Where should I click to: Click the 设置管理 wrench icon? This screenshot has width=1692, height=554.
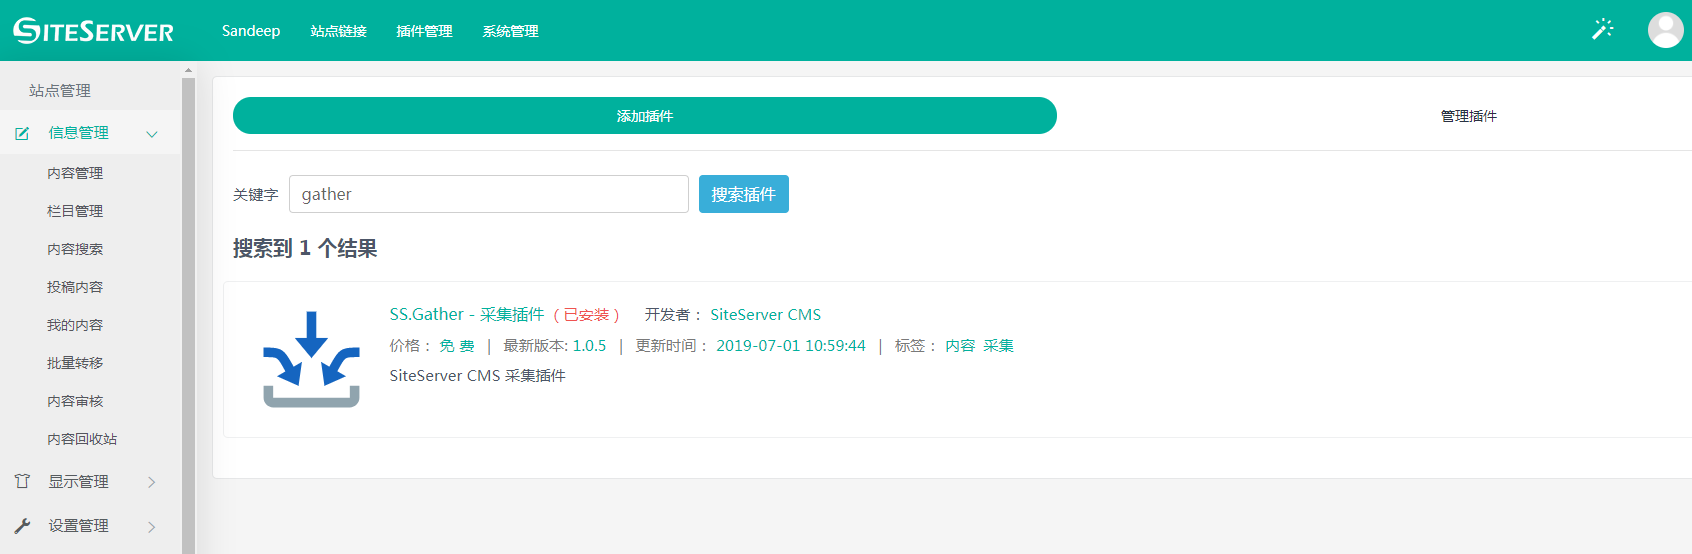(22, 526)
